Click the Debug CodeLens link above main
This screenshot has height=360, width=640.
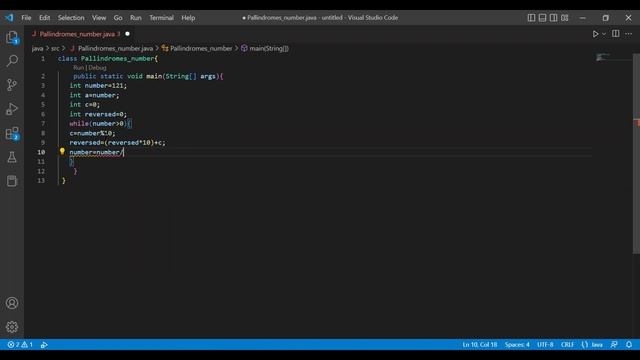coord(97,68)
